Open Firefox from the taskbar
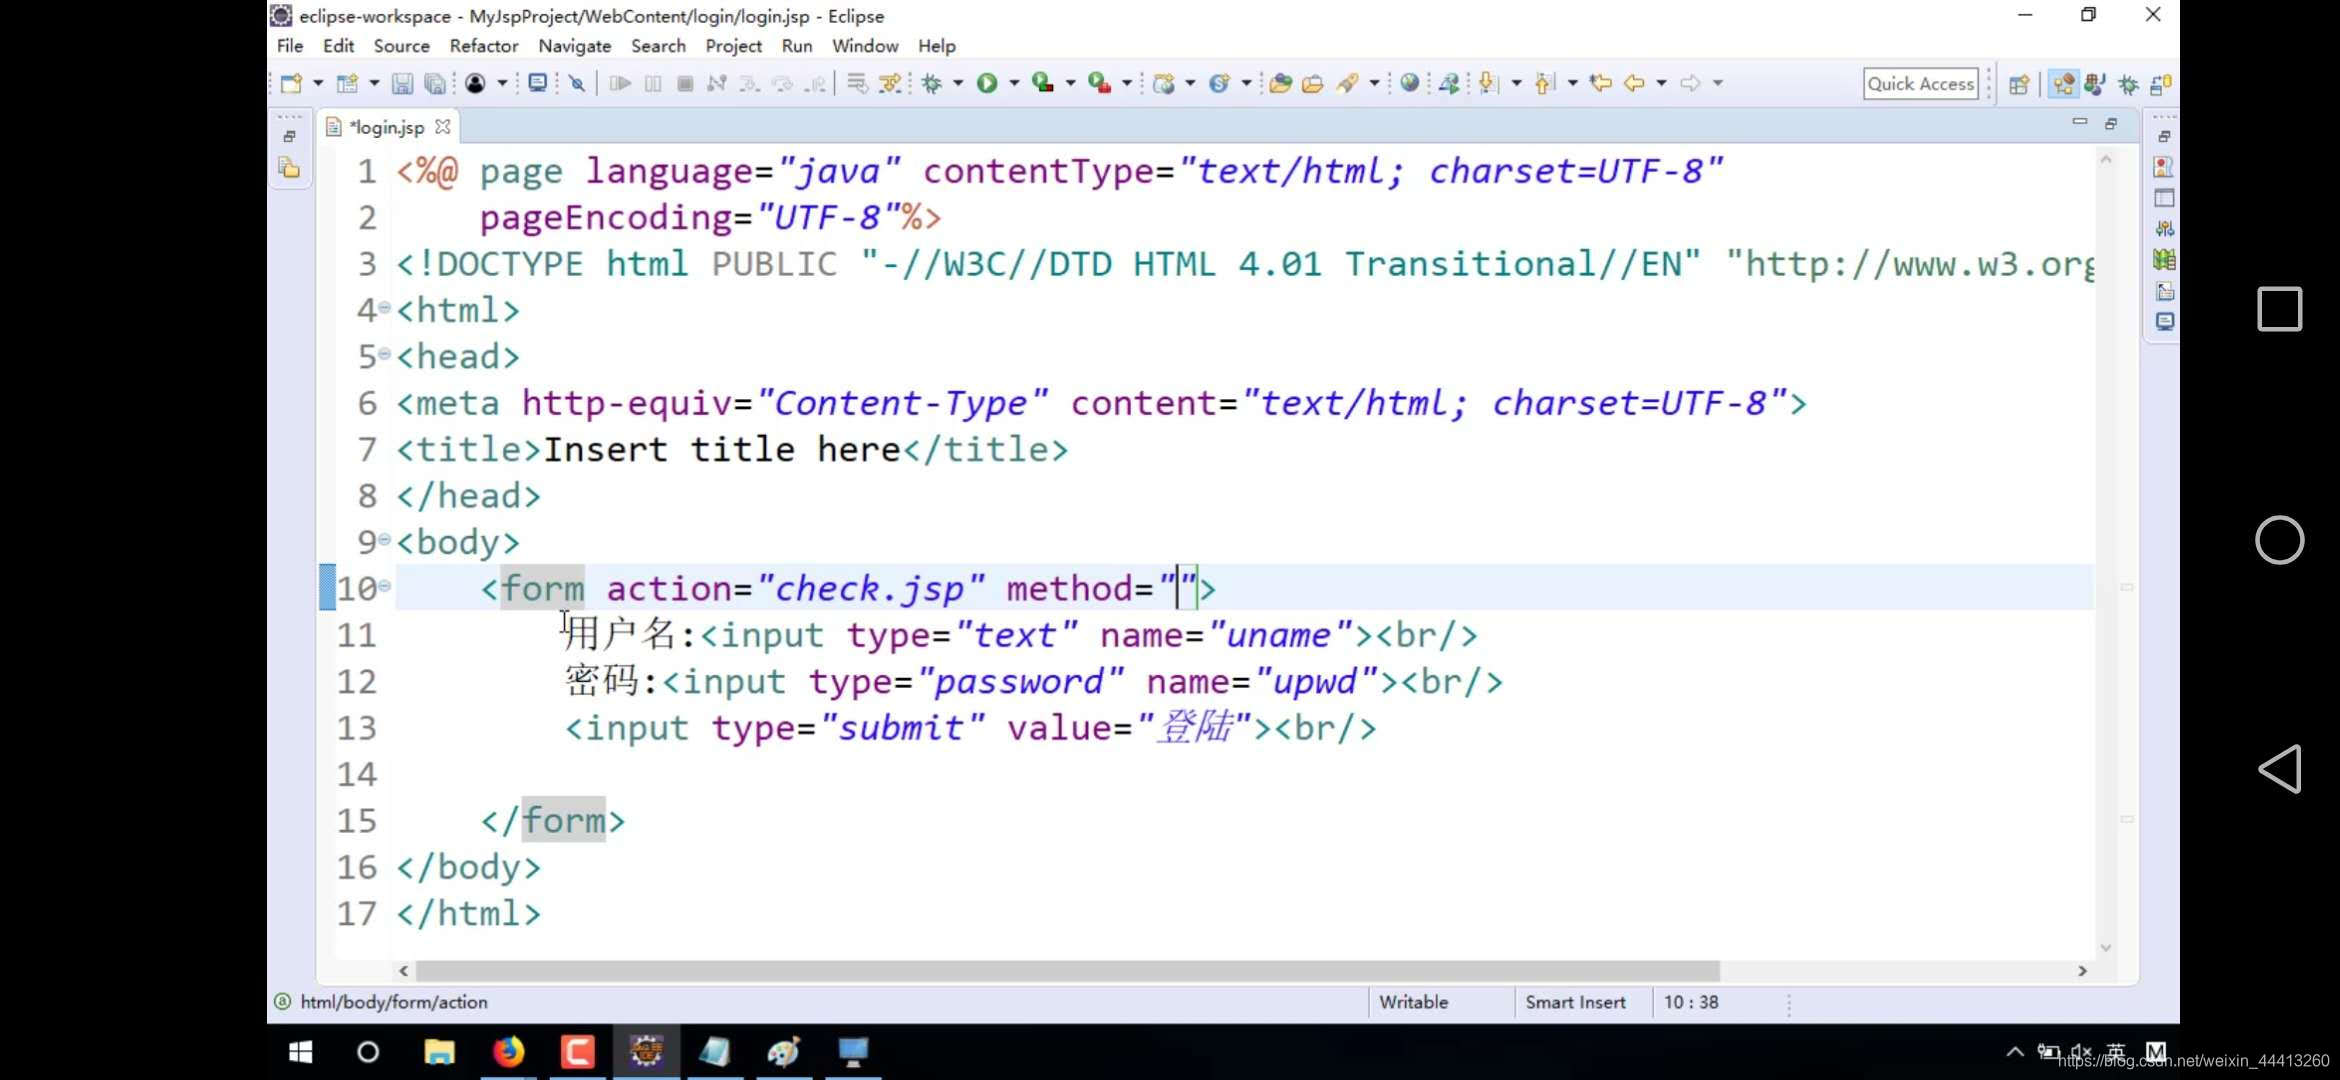 click(508, 1052)
